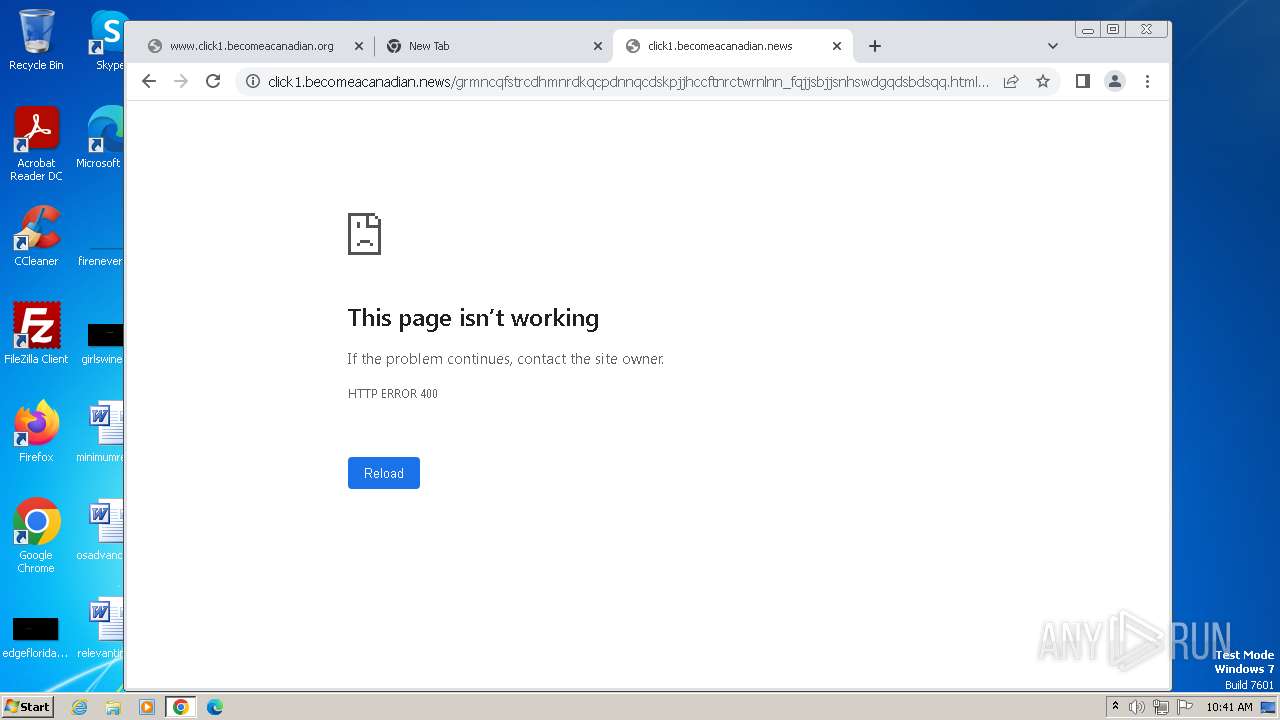Reload page using toolbar refresh icon

(213, 81)
